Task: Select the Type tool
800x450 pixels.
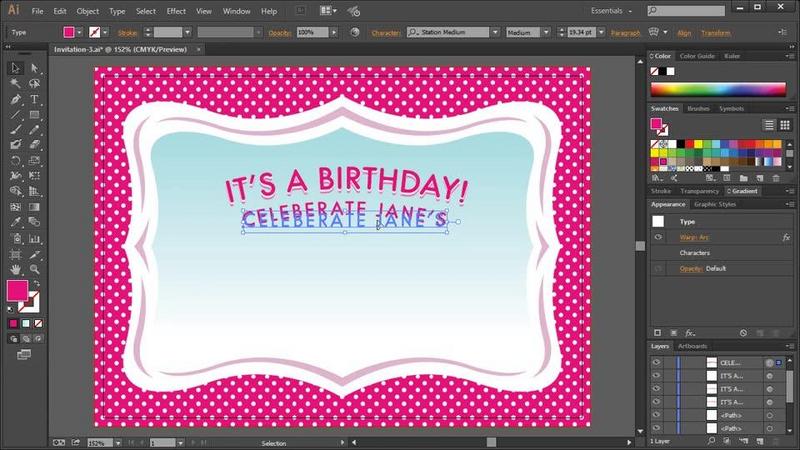Action: 34,99
